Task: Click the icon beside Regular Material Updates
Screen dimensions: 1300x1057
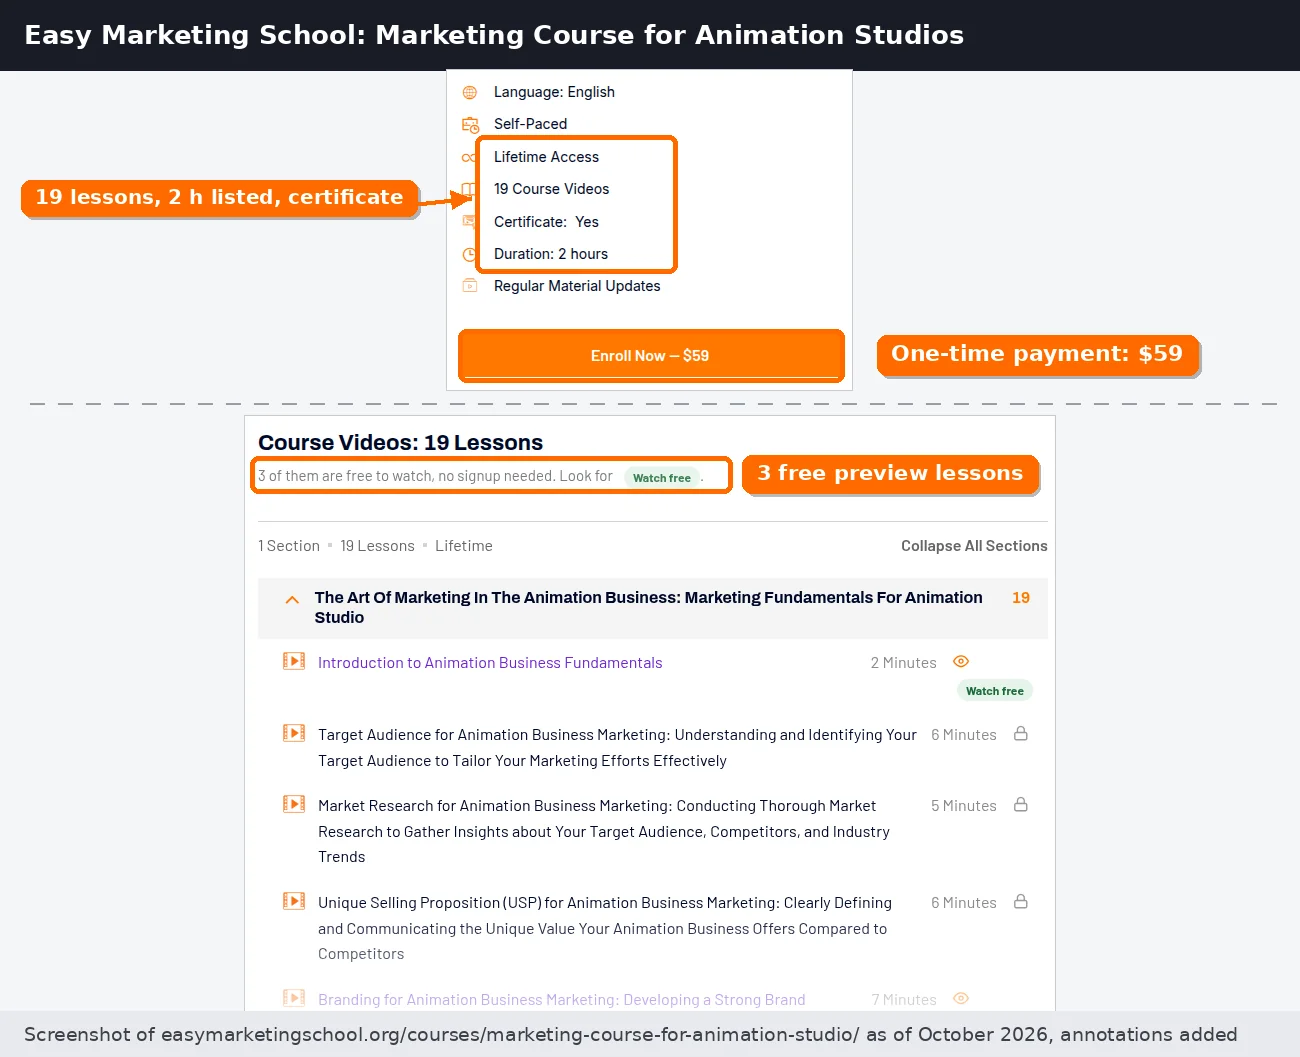Action: click(x=470, y=286)
